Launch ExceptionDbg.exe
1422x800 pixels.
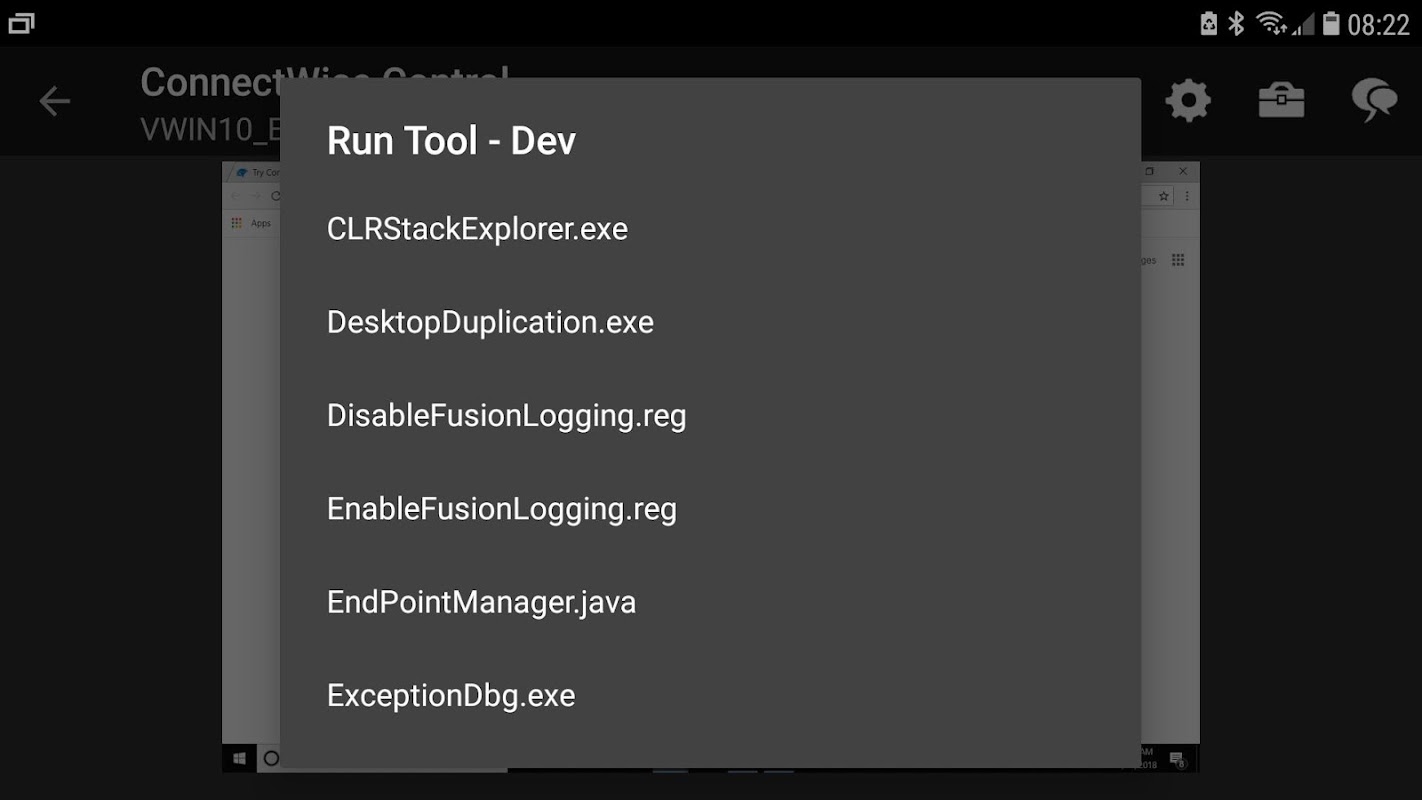click(x=451, y=695)
